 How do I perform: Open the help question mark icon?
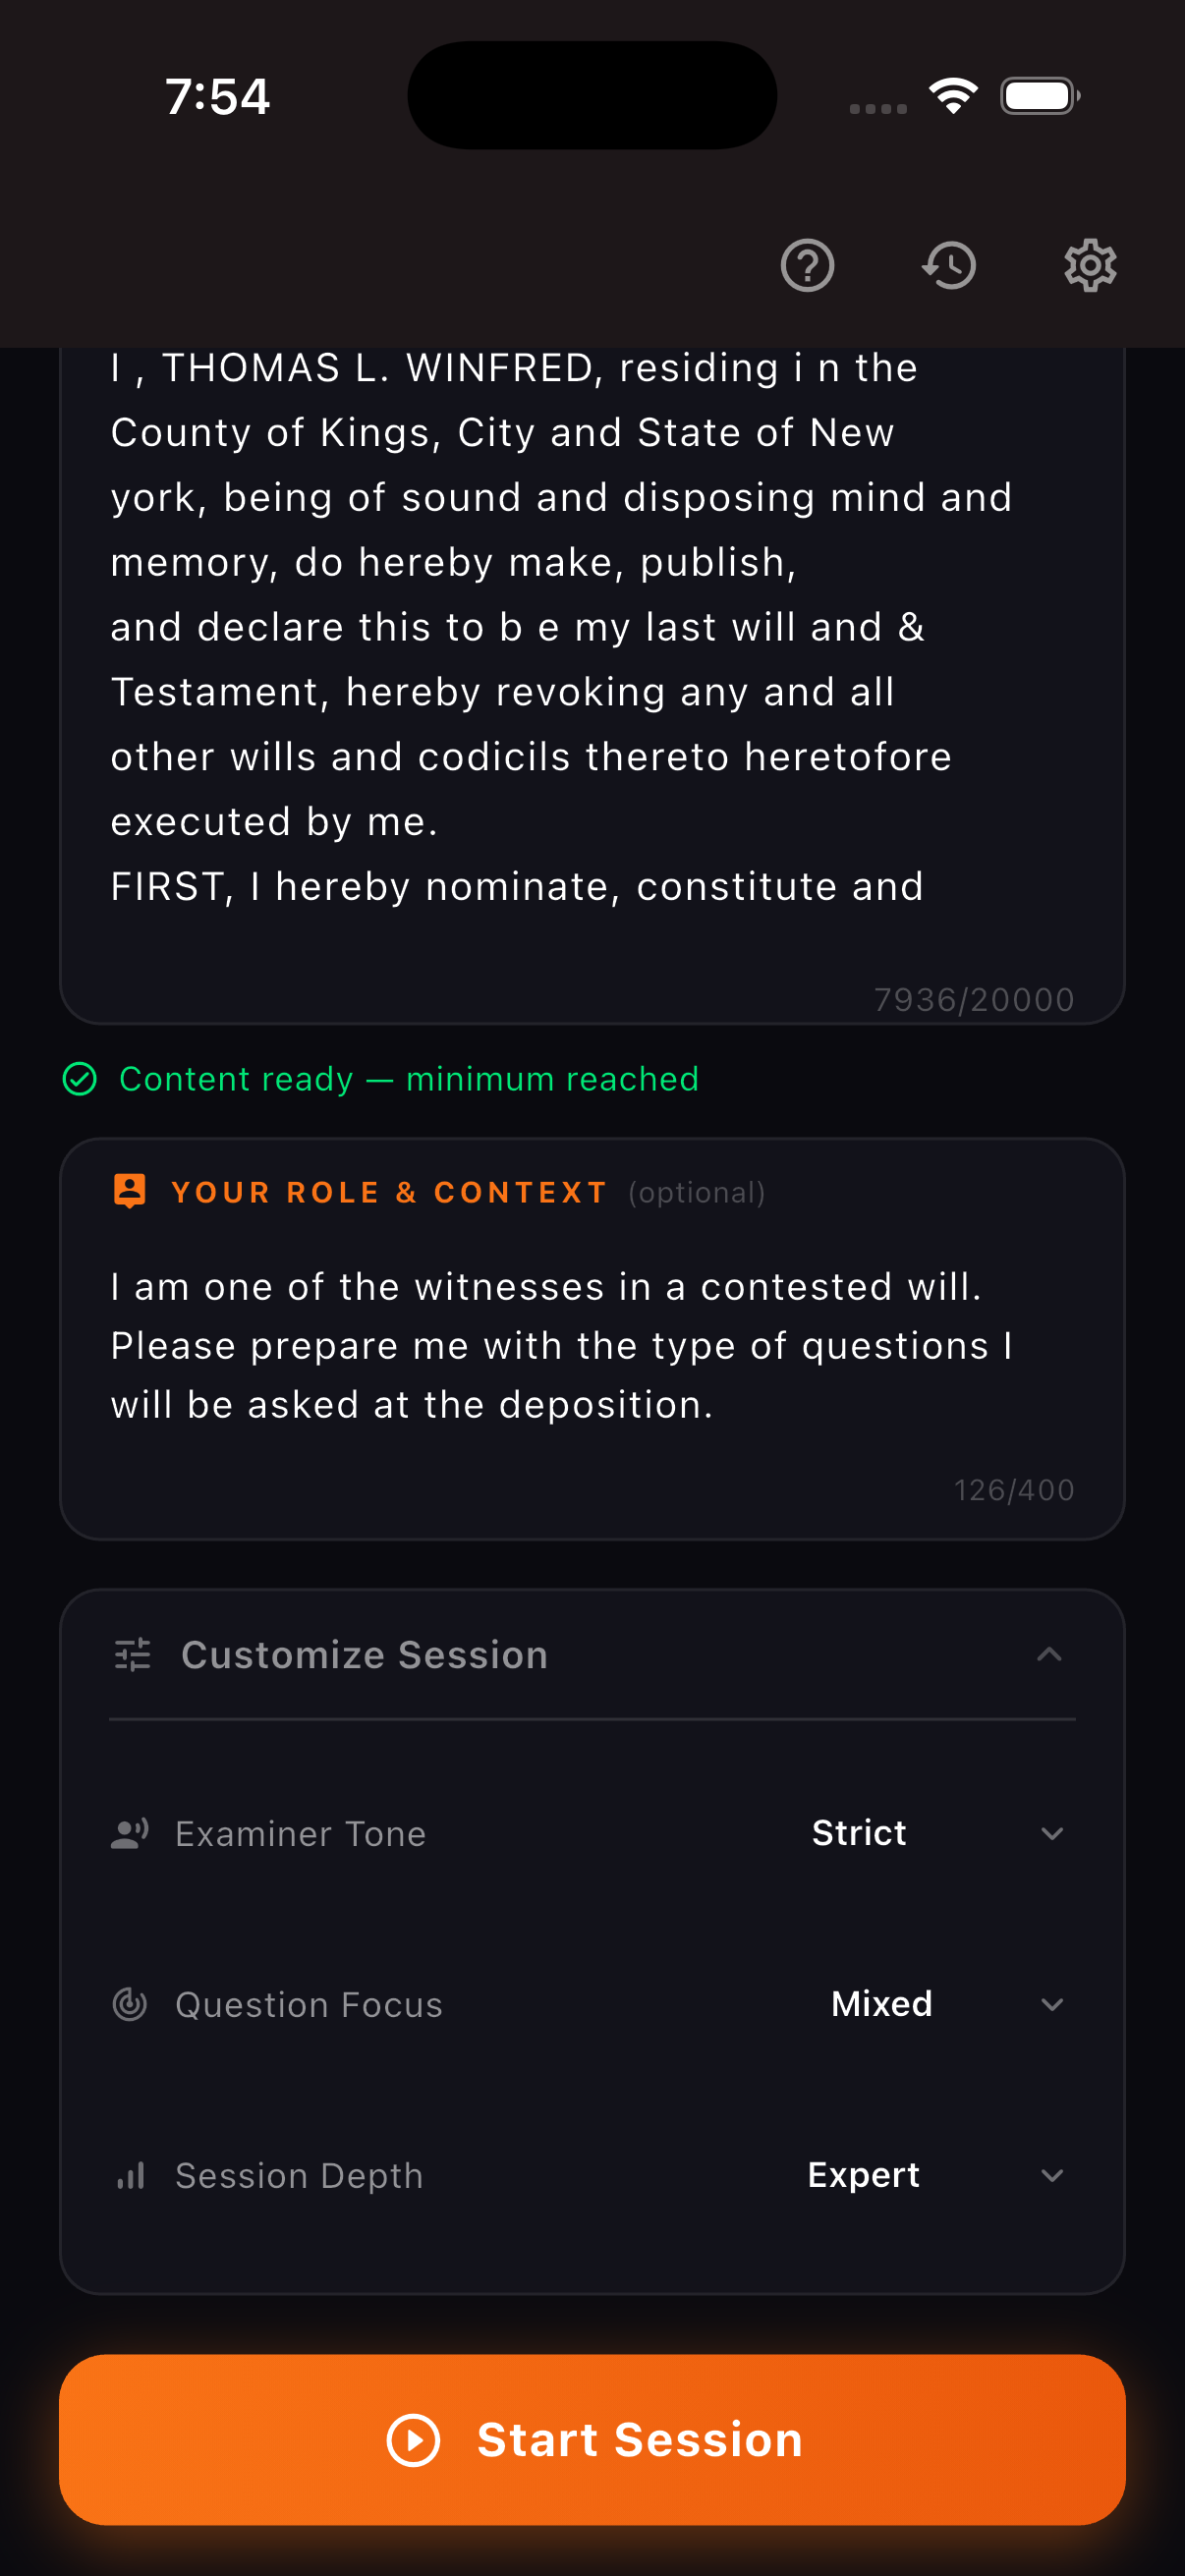coord(807,266)
